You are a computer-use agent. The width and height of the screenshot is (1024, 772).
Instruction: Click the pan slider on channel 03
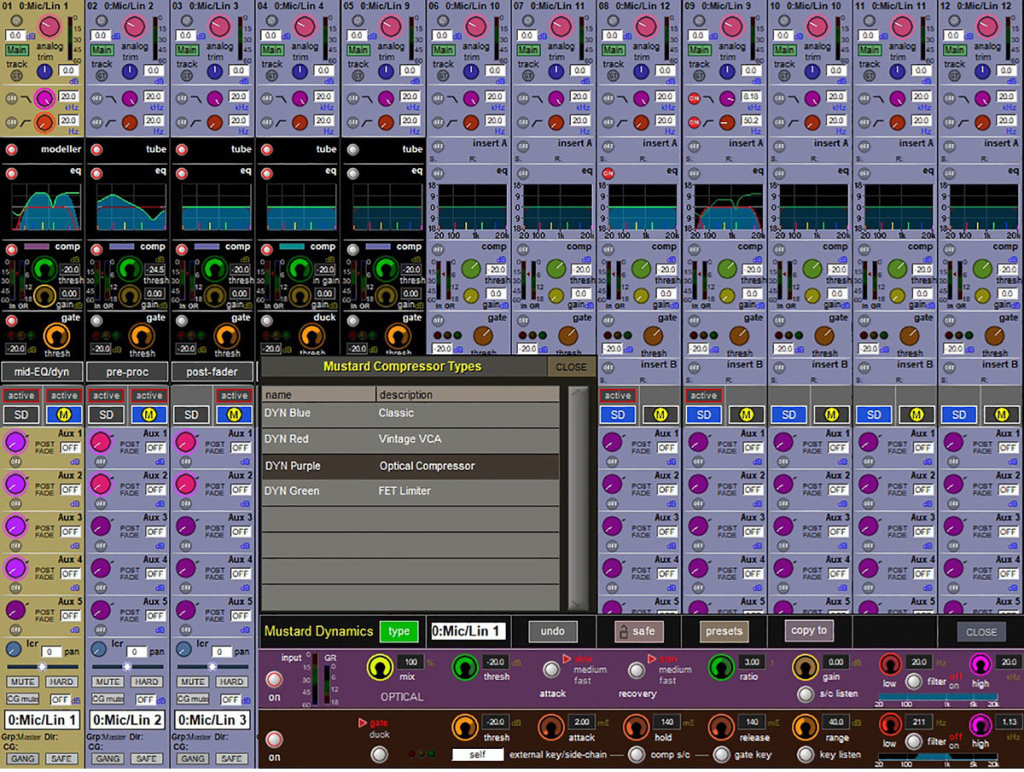coord(212,666)
